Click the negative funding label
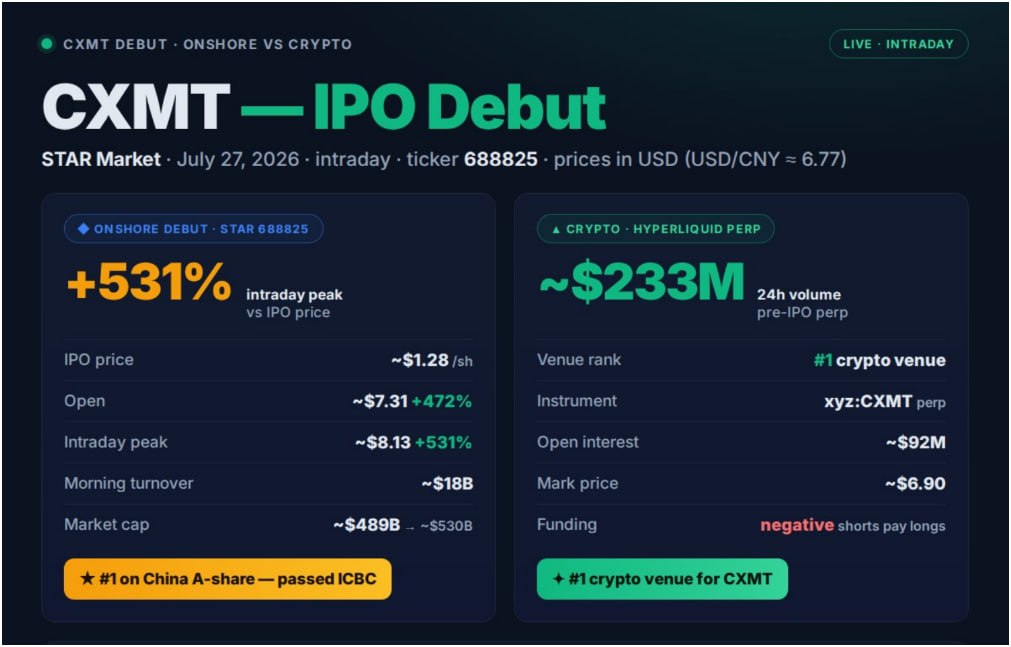The height and width of the screenshot is (647, 1011). pos(797,525)
